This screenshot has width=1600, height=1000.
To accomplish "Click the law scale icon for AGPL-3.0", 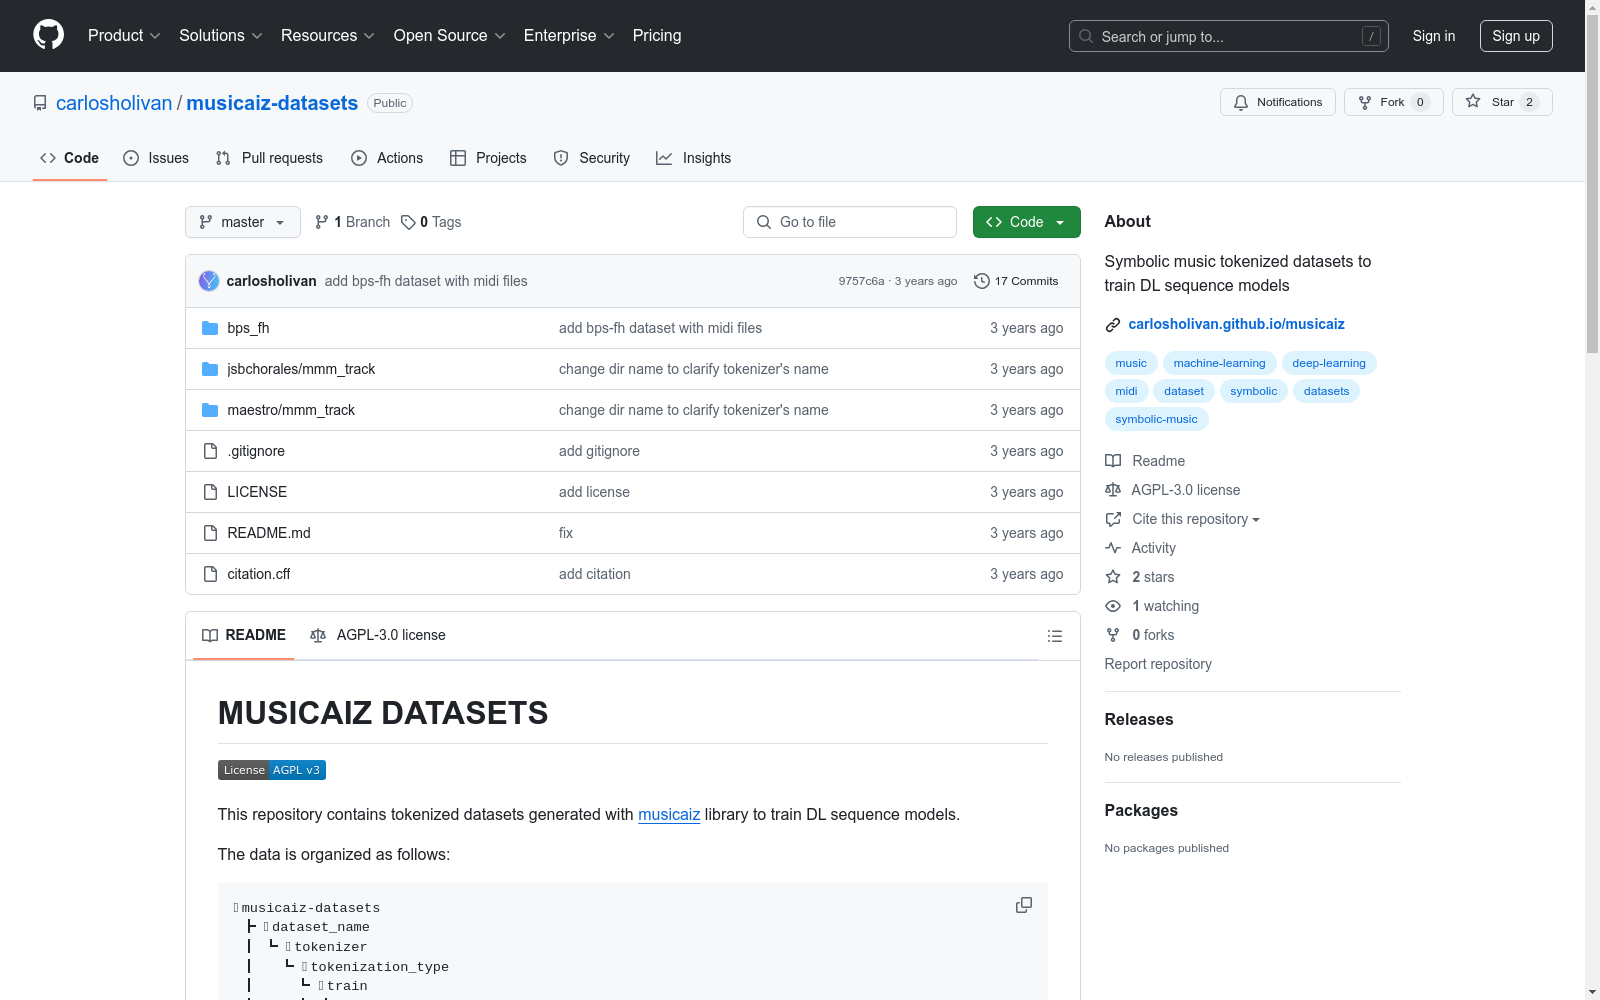I will [1113, 490].
